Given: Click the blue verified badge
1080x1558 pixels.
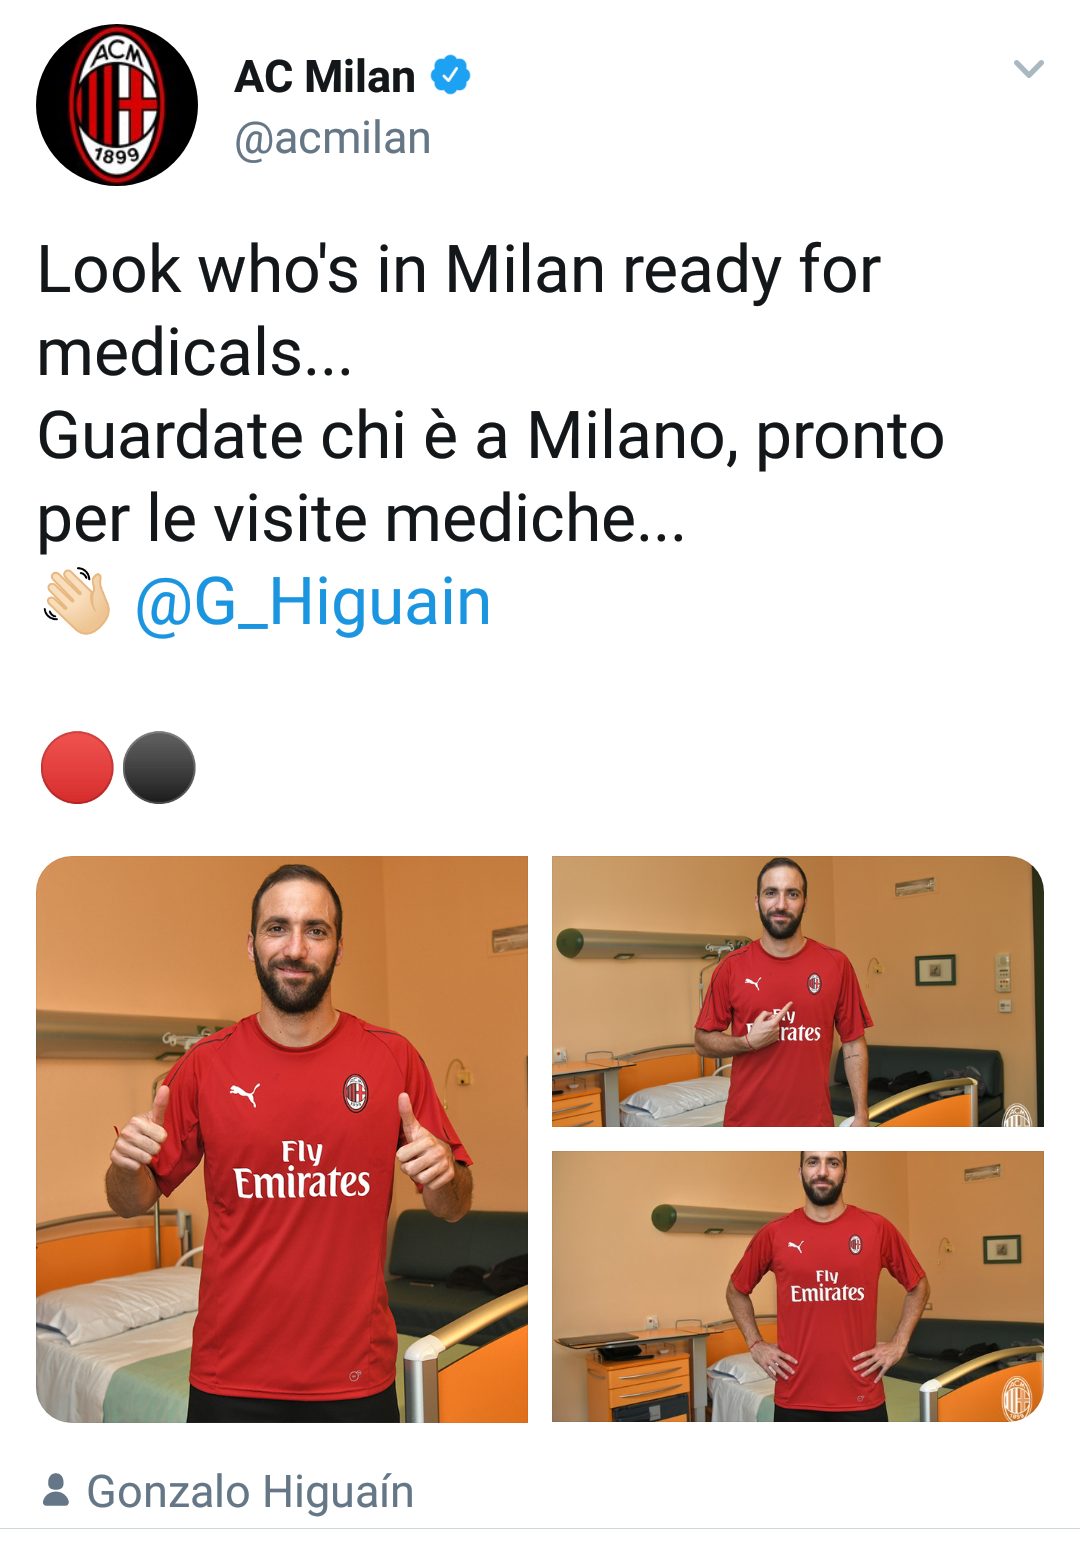Looking at the screenshot, I should pos(450,75).
